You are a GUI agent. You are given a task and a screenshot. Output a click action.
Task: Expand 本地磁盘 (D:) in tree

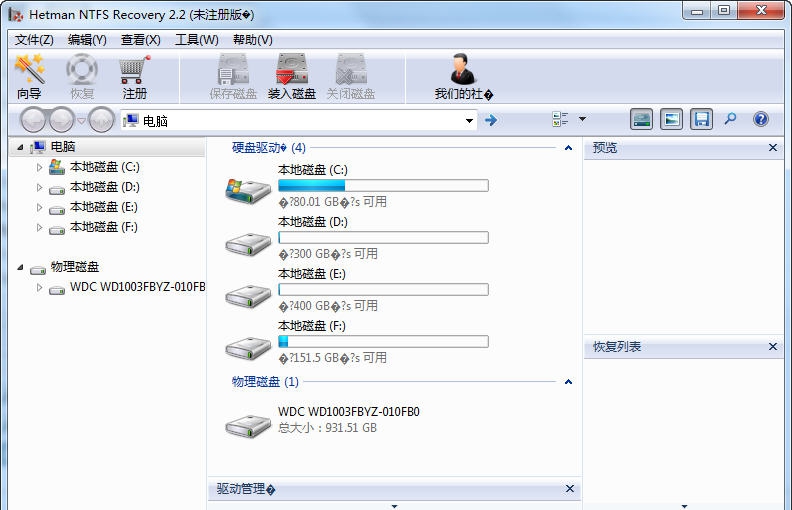(x=39, y=187)
